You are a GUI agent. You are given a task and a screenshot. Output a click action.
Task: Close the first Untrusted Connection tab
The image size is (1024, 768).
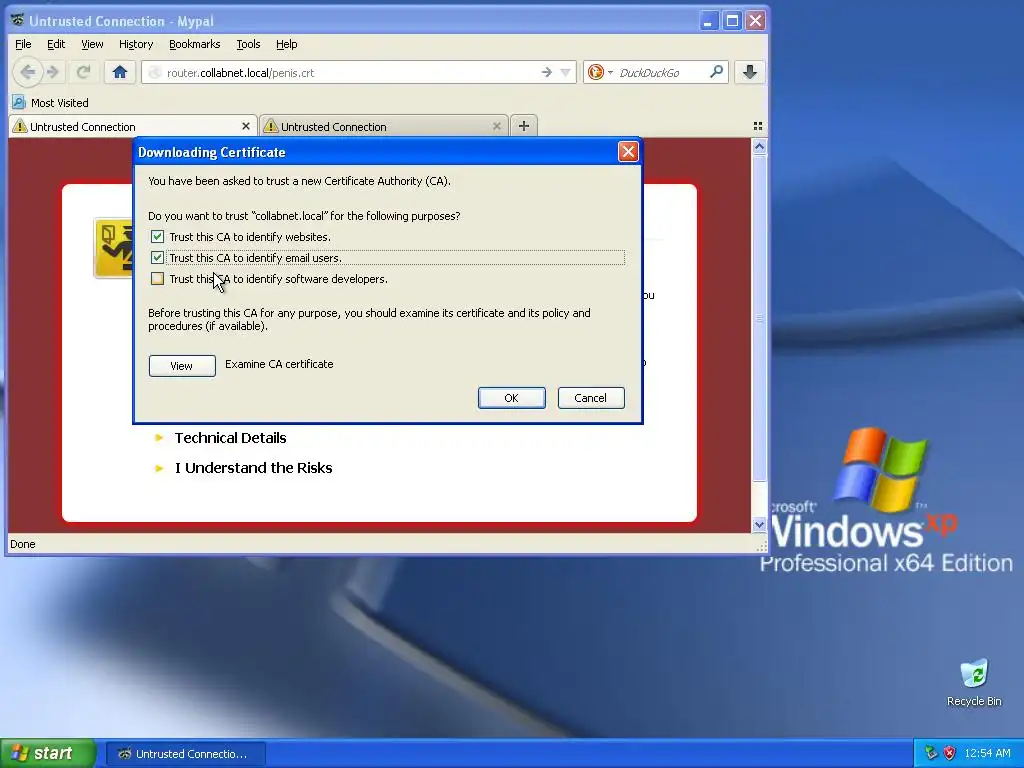[x=246, y=126]
